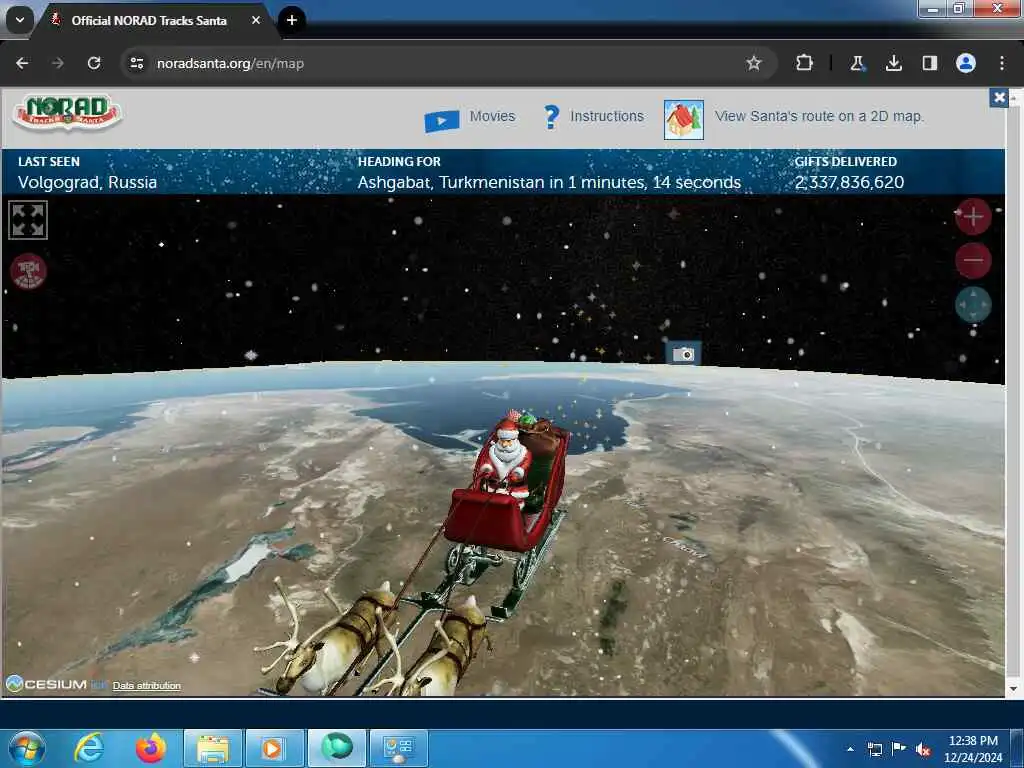
Task: Open a new browser tab
Action: tap(292, 20)
